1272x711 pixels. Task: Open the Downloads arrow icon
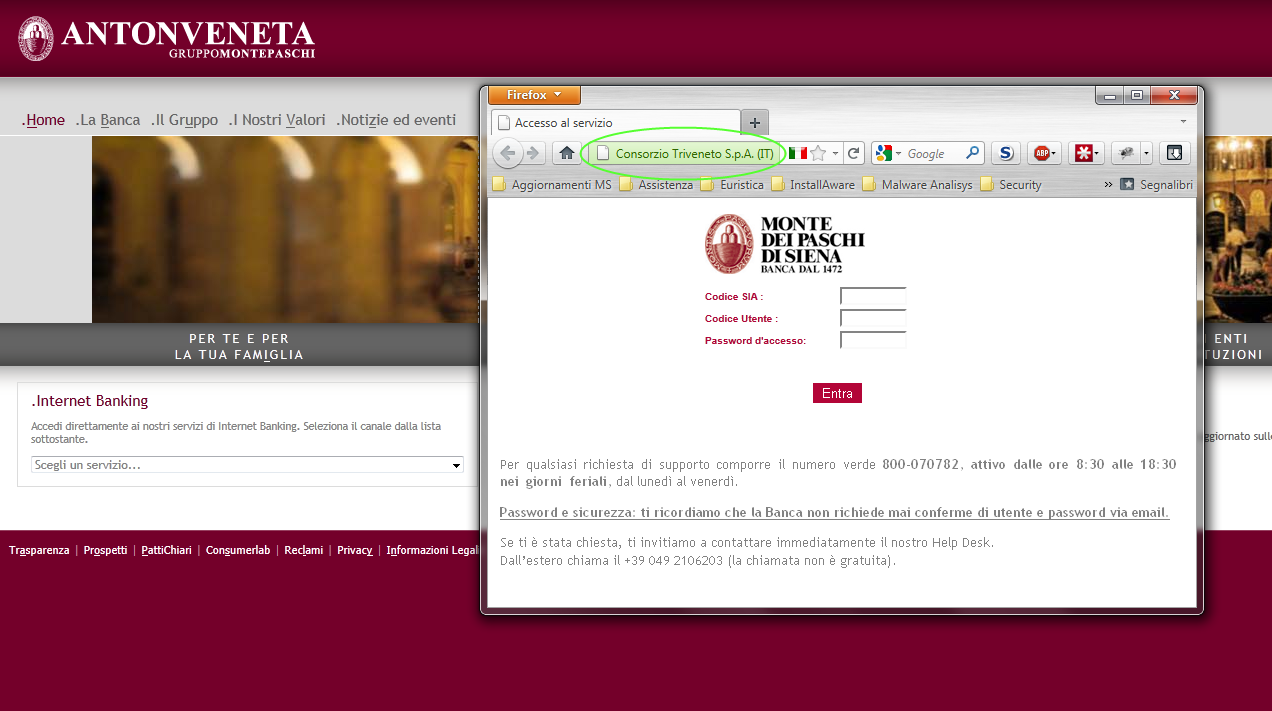[x=1175, y=153]
